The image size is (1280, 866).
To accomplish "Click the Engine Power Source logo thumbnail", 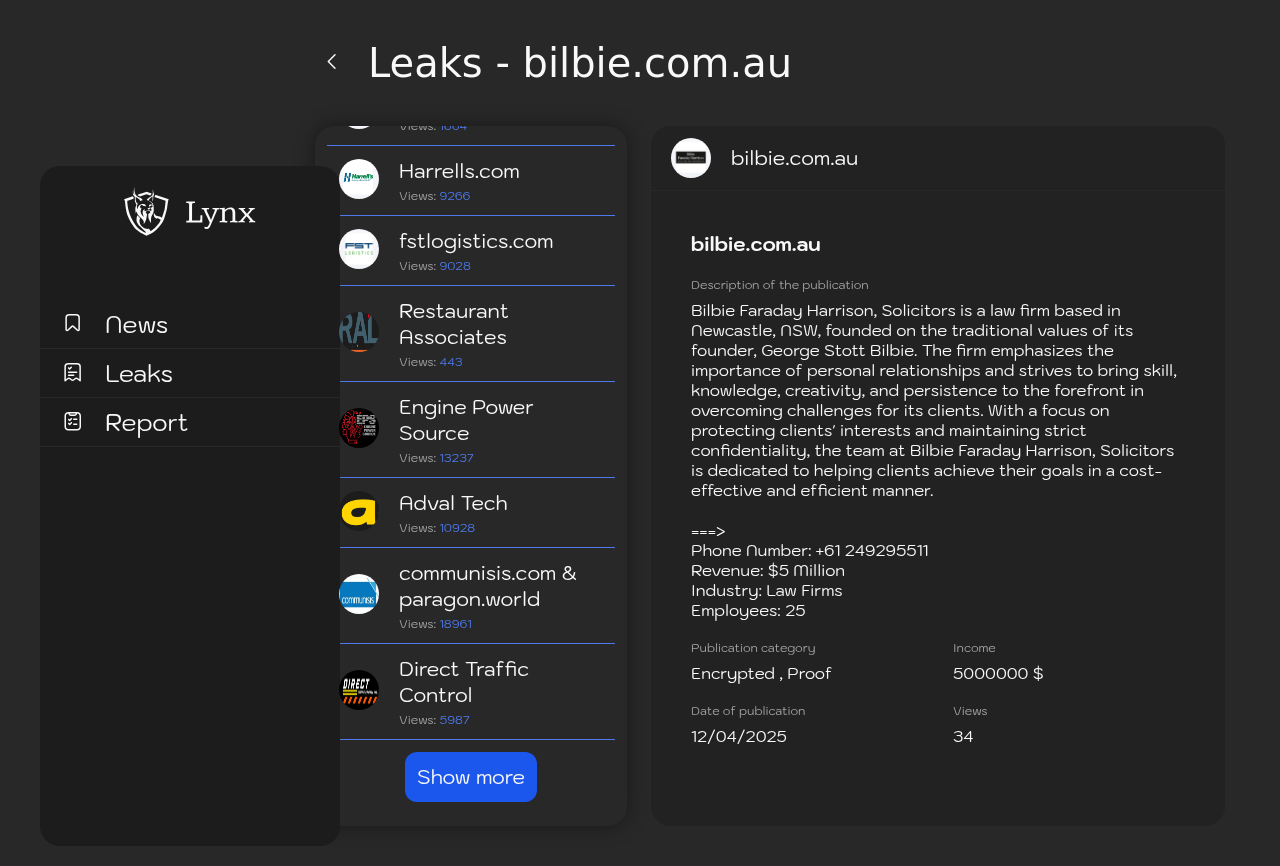I will (x=359, y=428).
